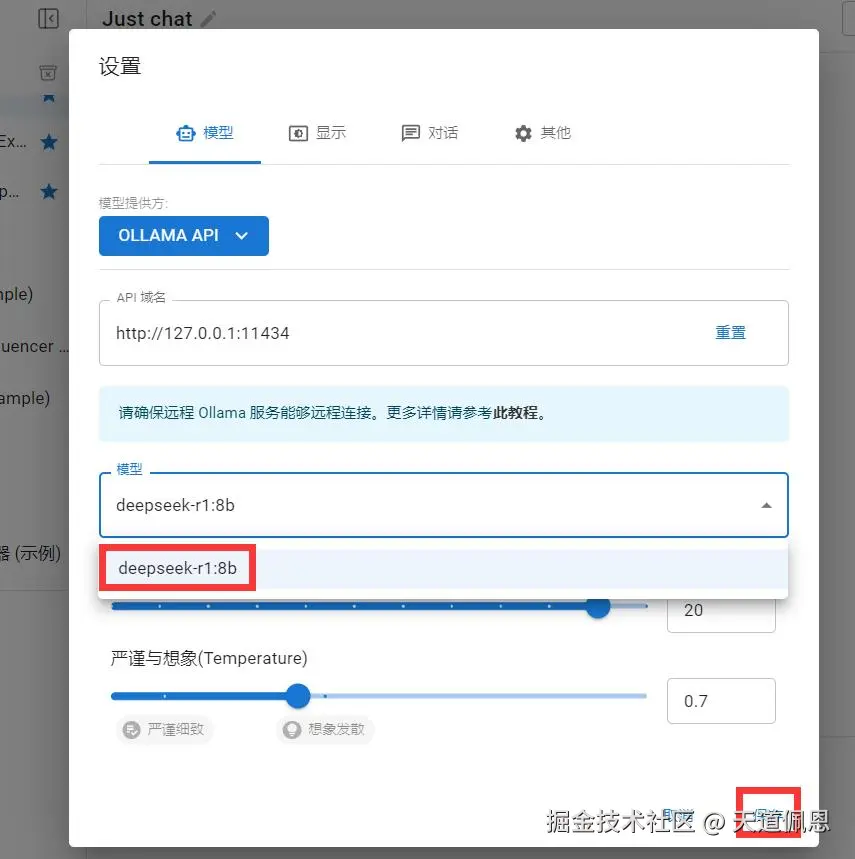This screenshot has width=855, height=859.
Task: Switch to the 模型 tab
Action: pos(205,133)
